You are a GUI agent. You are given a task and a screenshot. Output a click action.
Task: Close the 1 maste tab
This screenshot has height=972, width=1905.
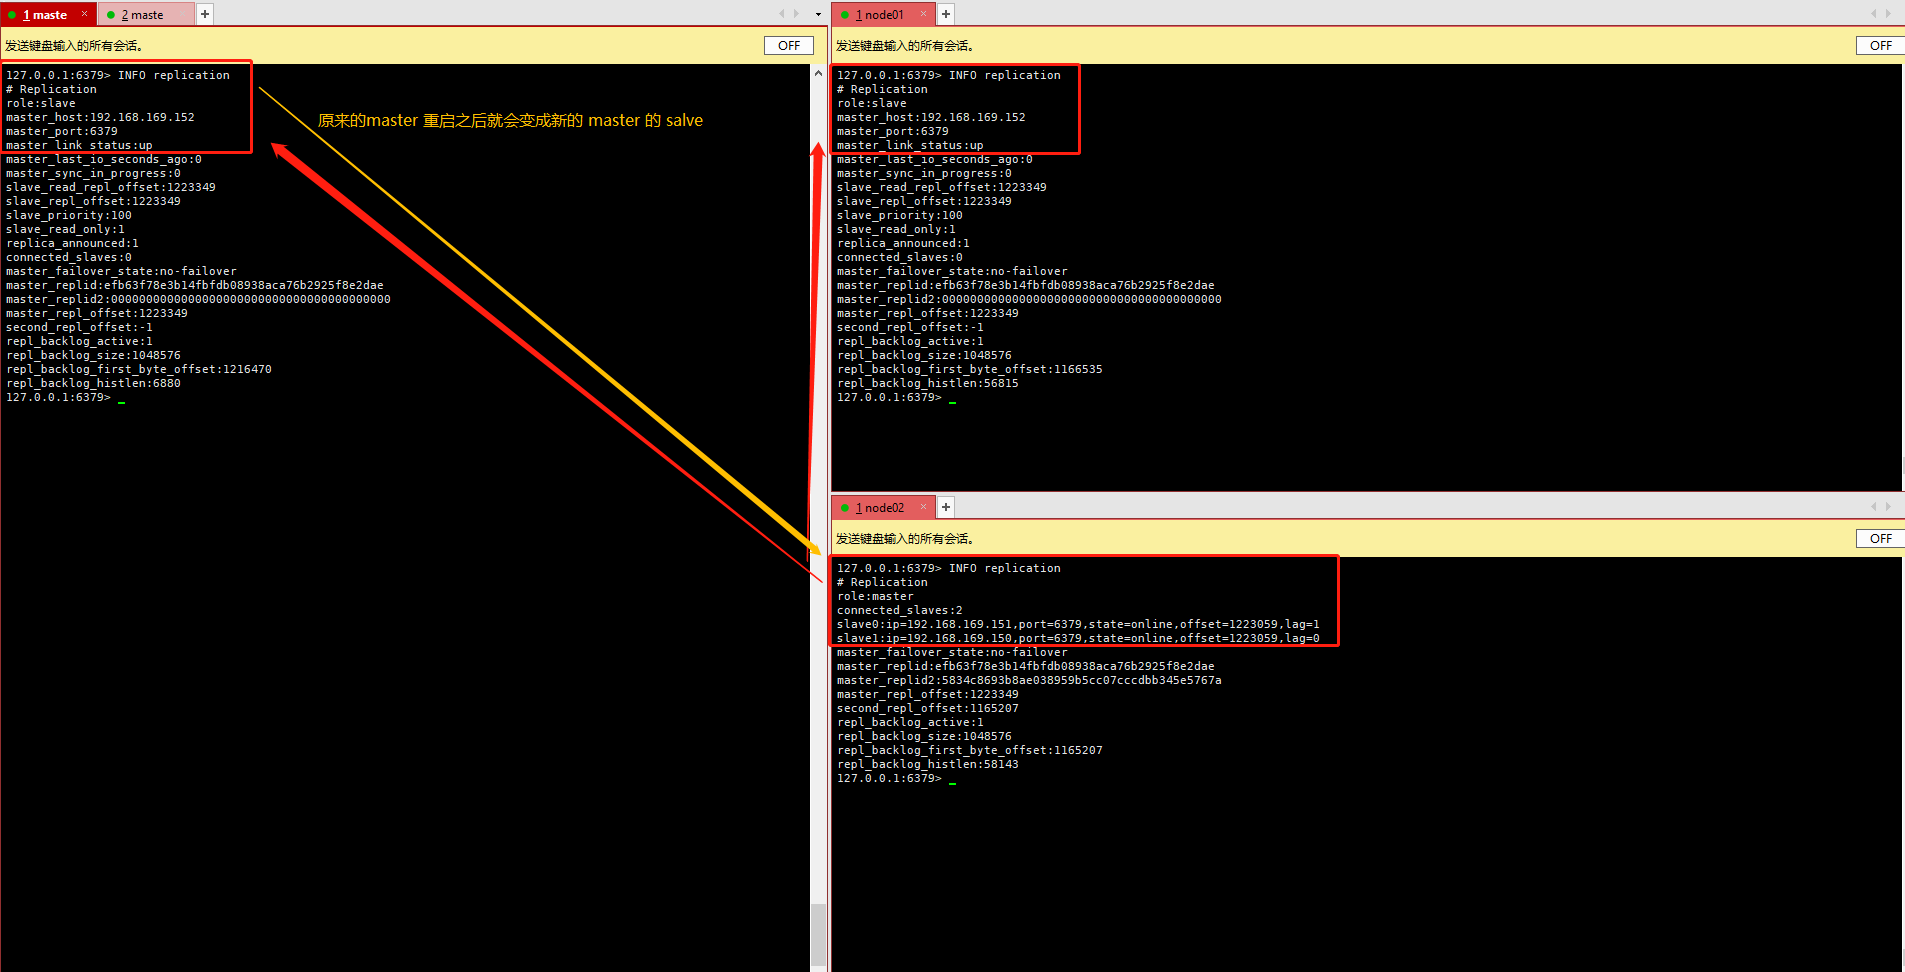point(84,14)
